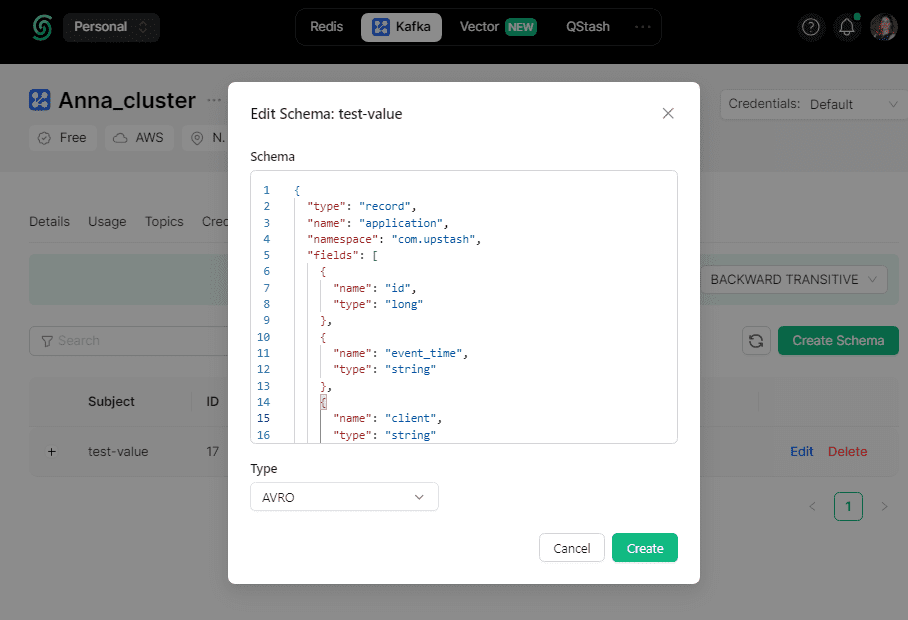Open the Personal team switcher

click(x=111, y=27)
